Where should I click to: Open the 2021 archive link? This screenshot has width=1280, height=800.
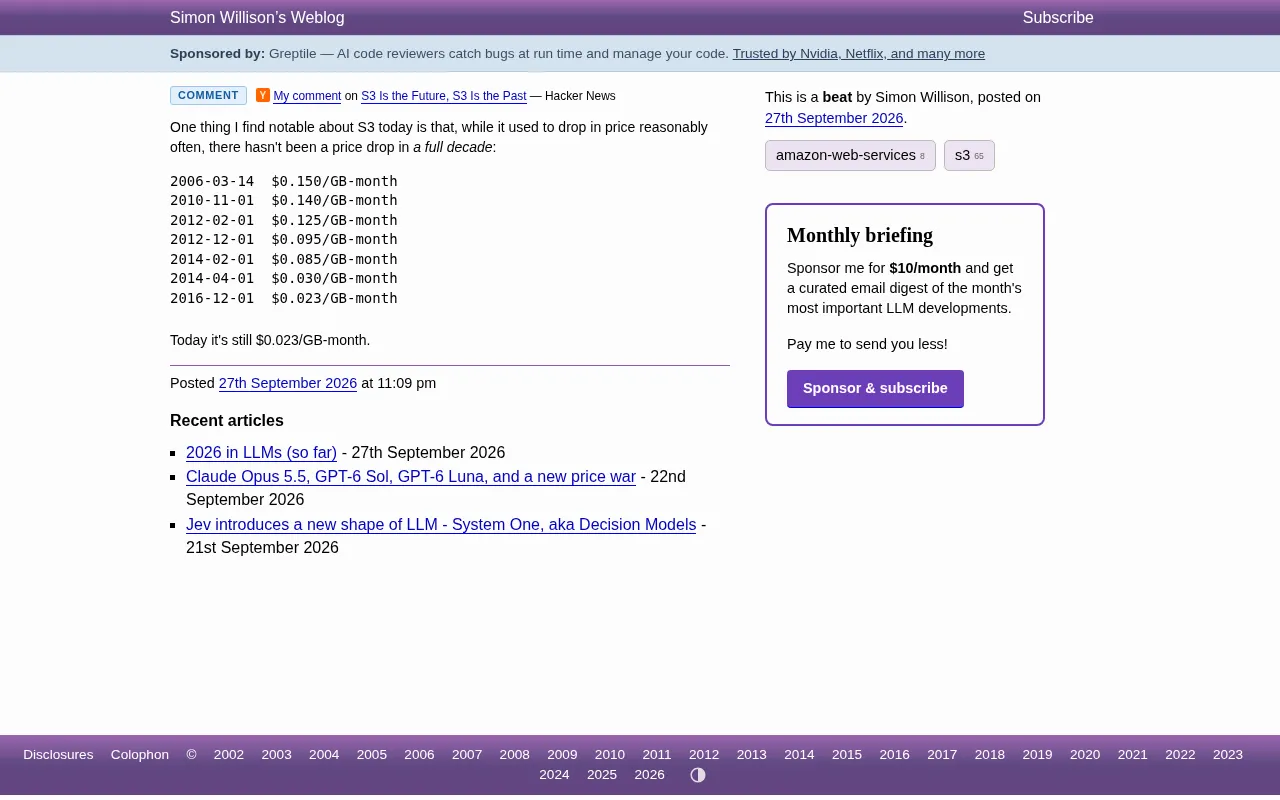[x=1133, y=755]
